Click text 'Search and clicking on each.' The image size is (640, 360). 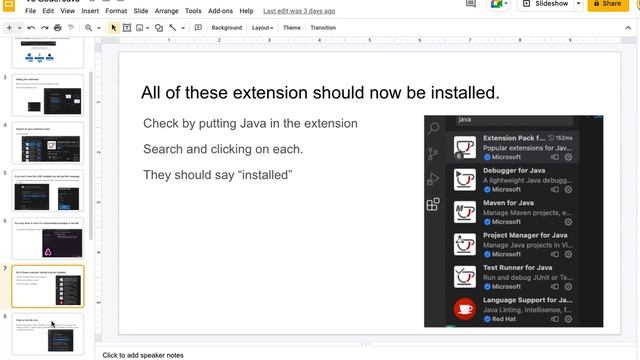223,149
